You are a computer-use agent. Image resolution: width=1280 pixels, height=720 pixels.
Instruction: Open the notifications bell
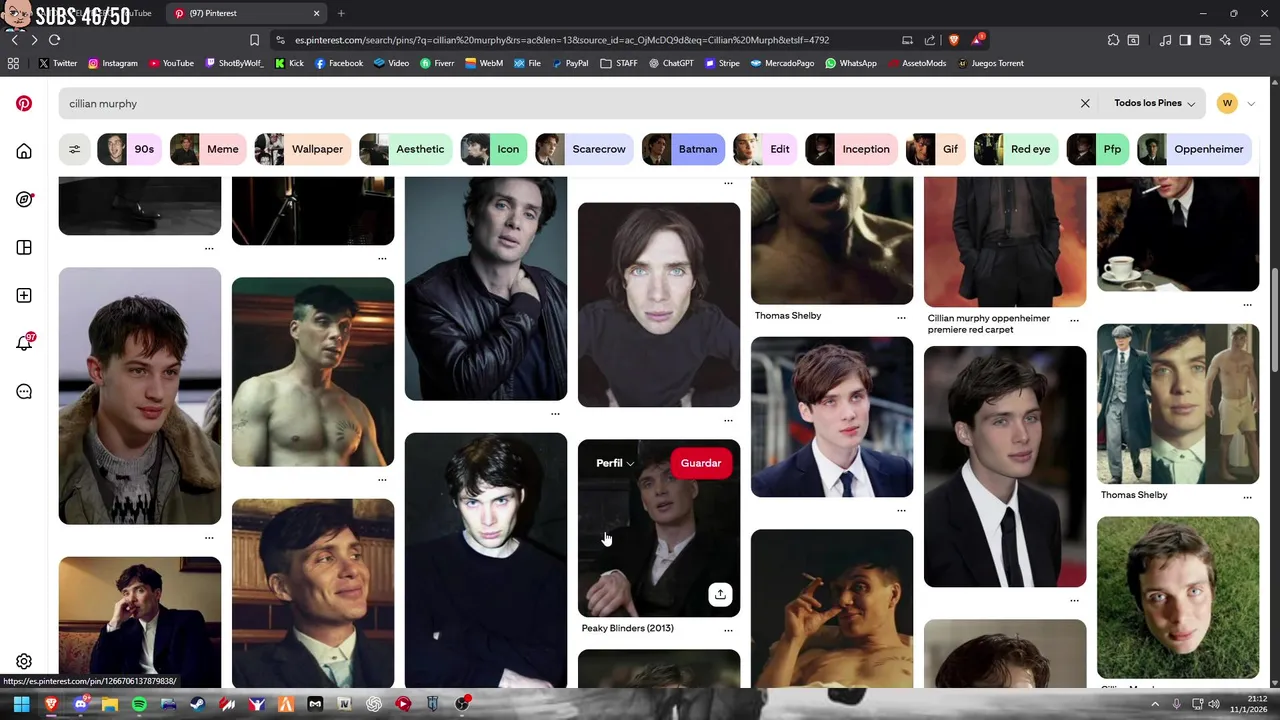click(24, 343)
